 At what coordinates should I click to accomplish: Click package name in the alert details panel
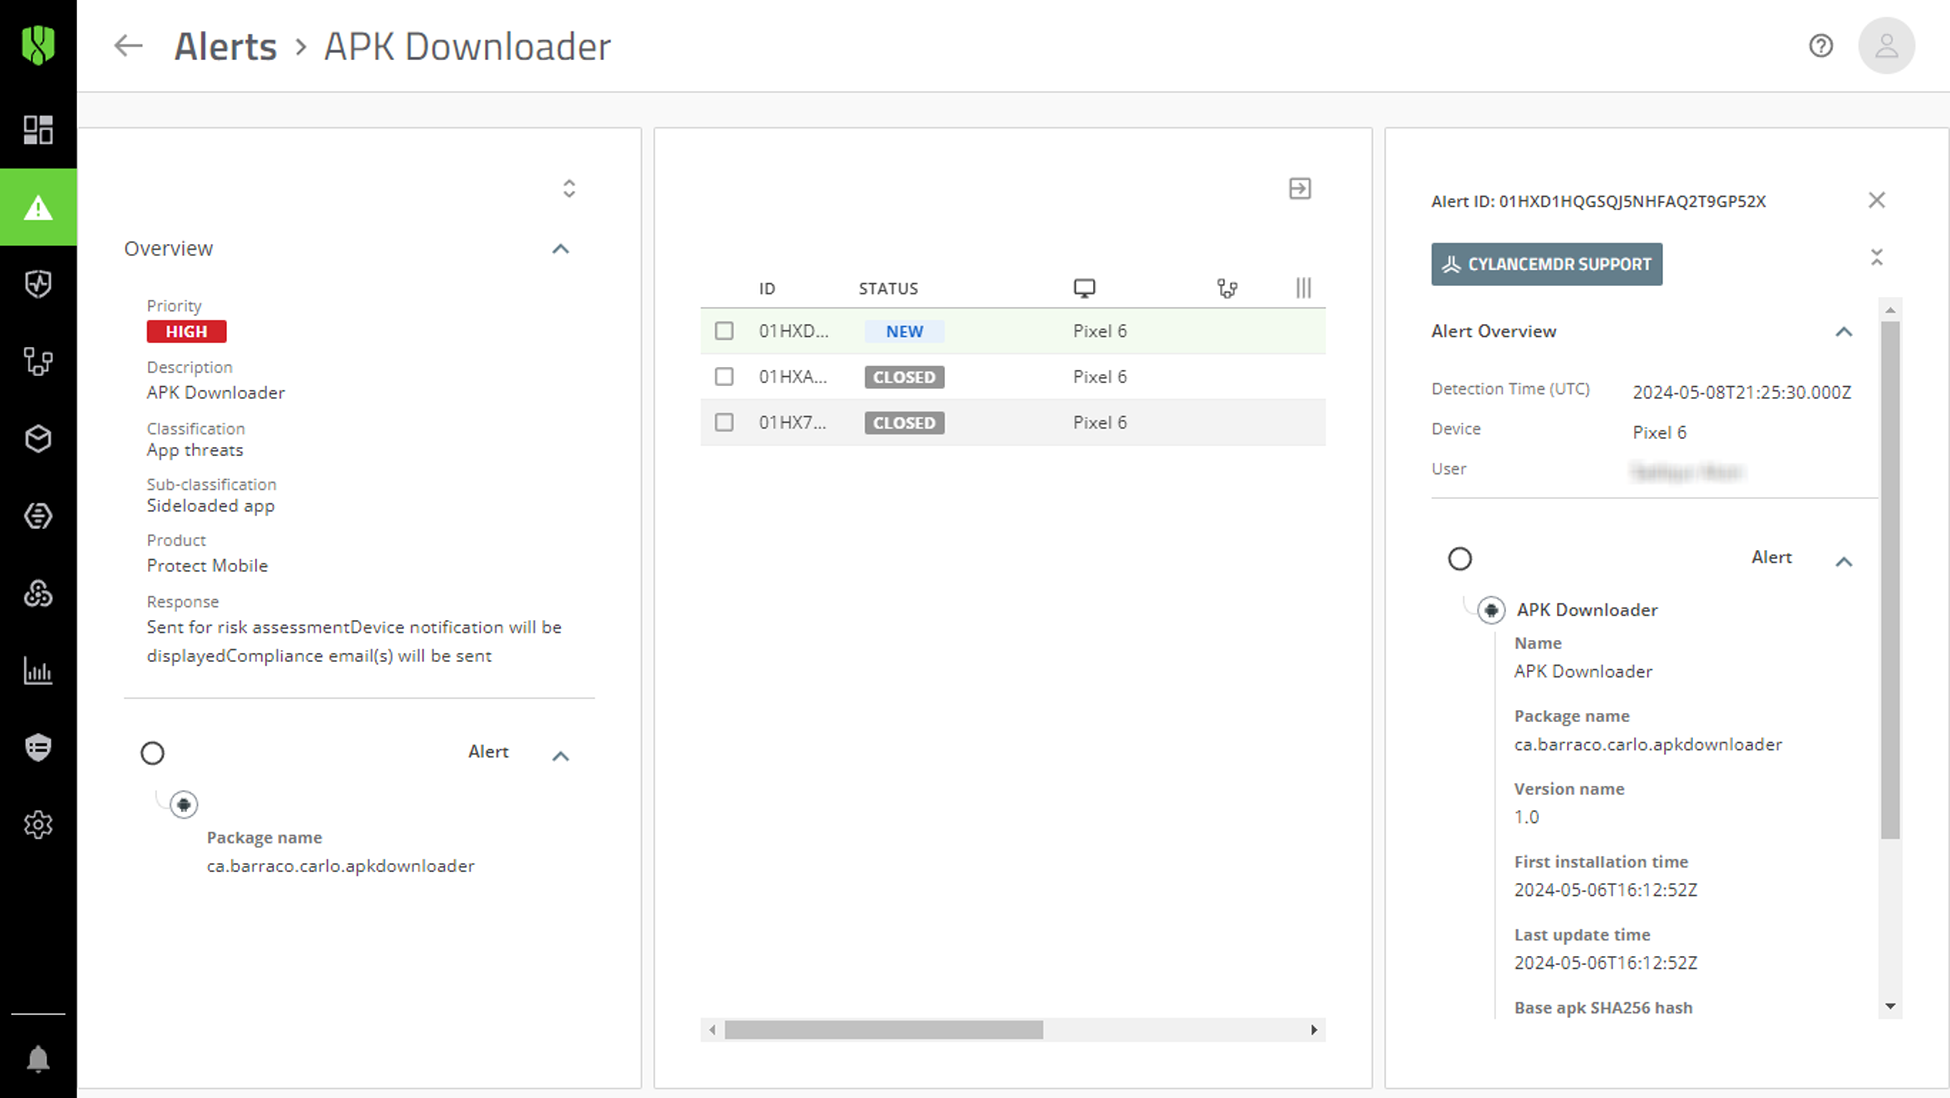tap(1648, 744)
